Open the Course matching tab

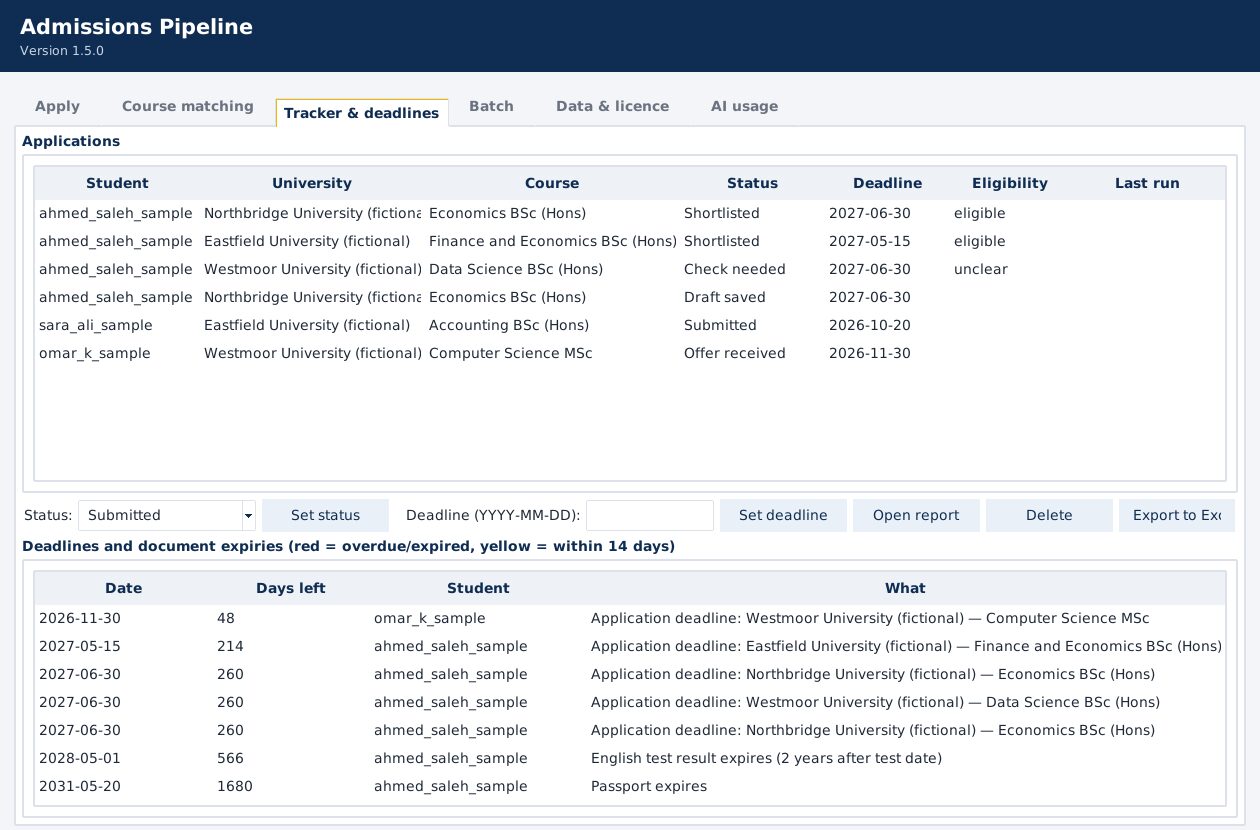pos(188,106)
